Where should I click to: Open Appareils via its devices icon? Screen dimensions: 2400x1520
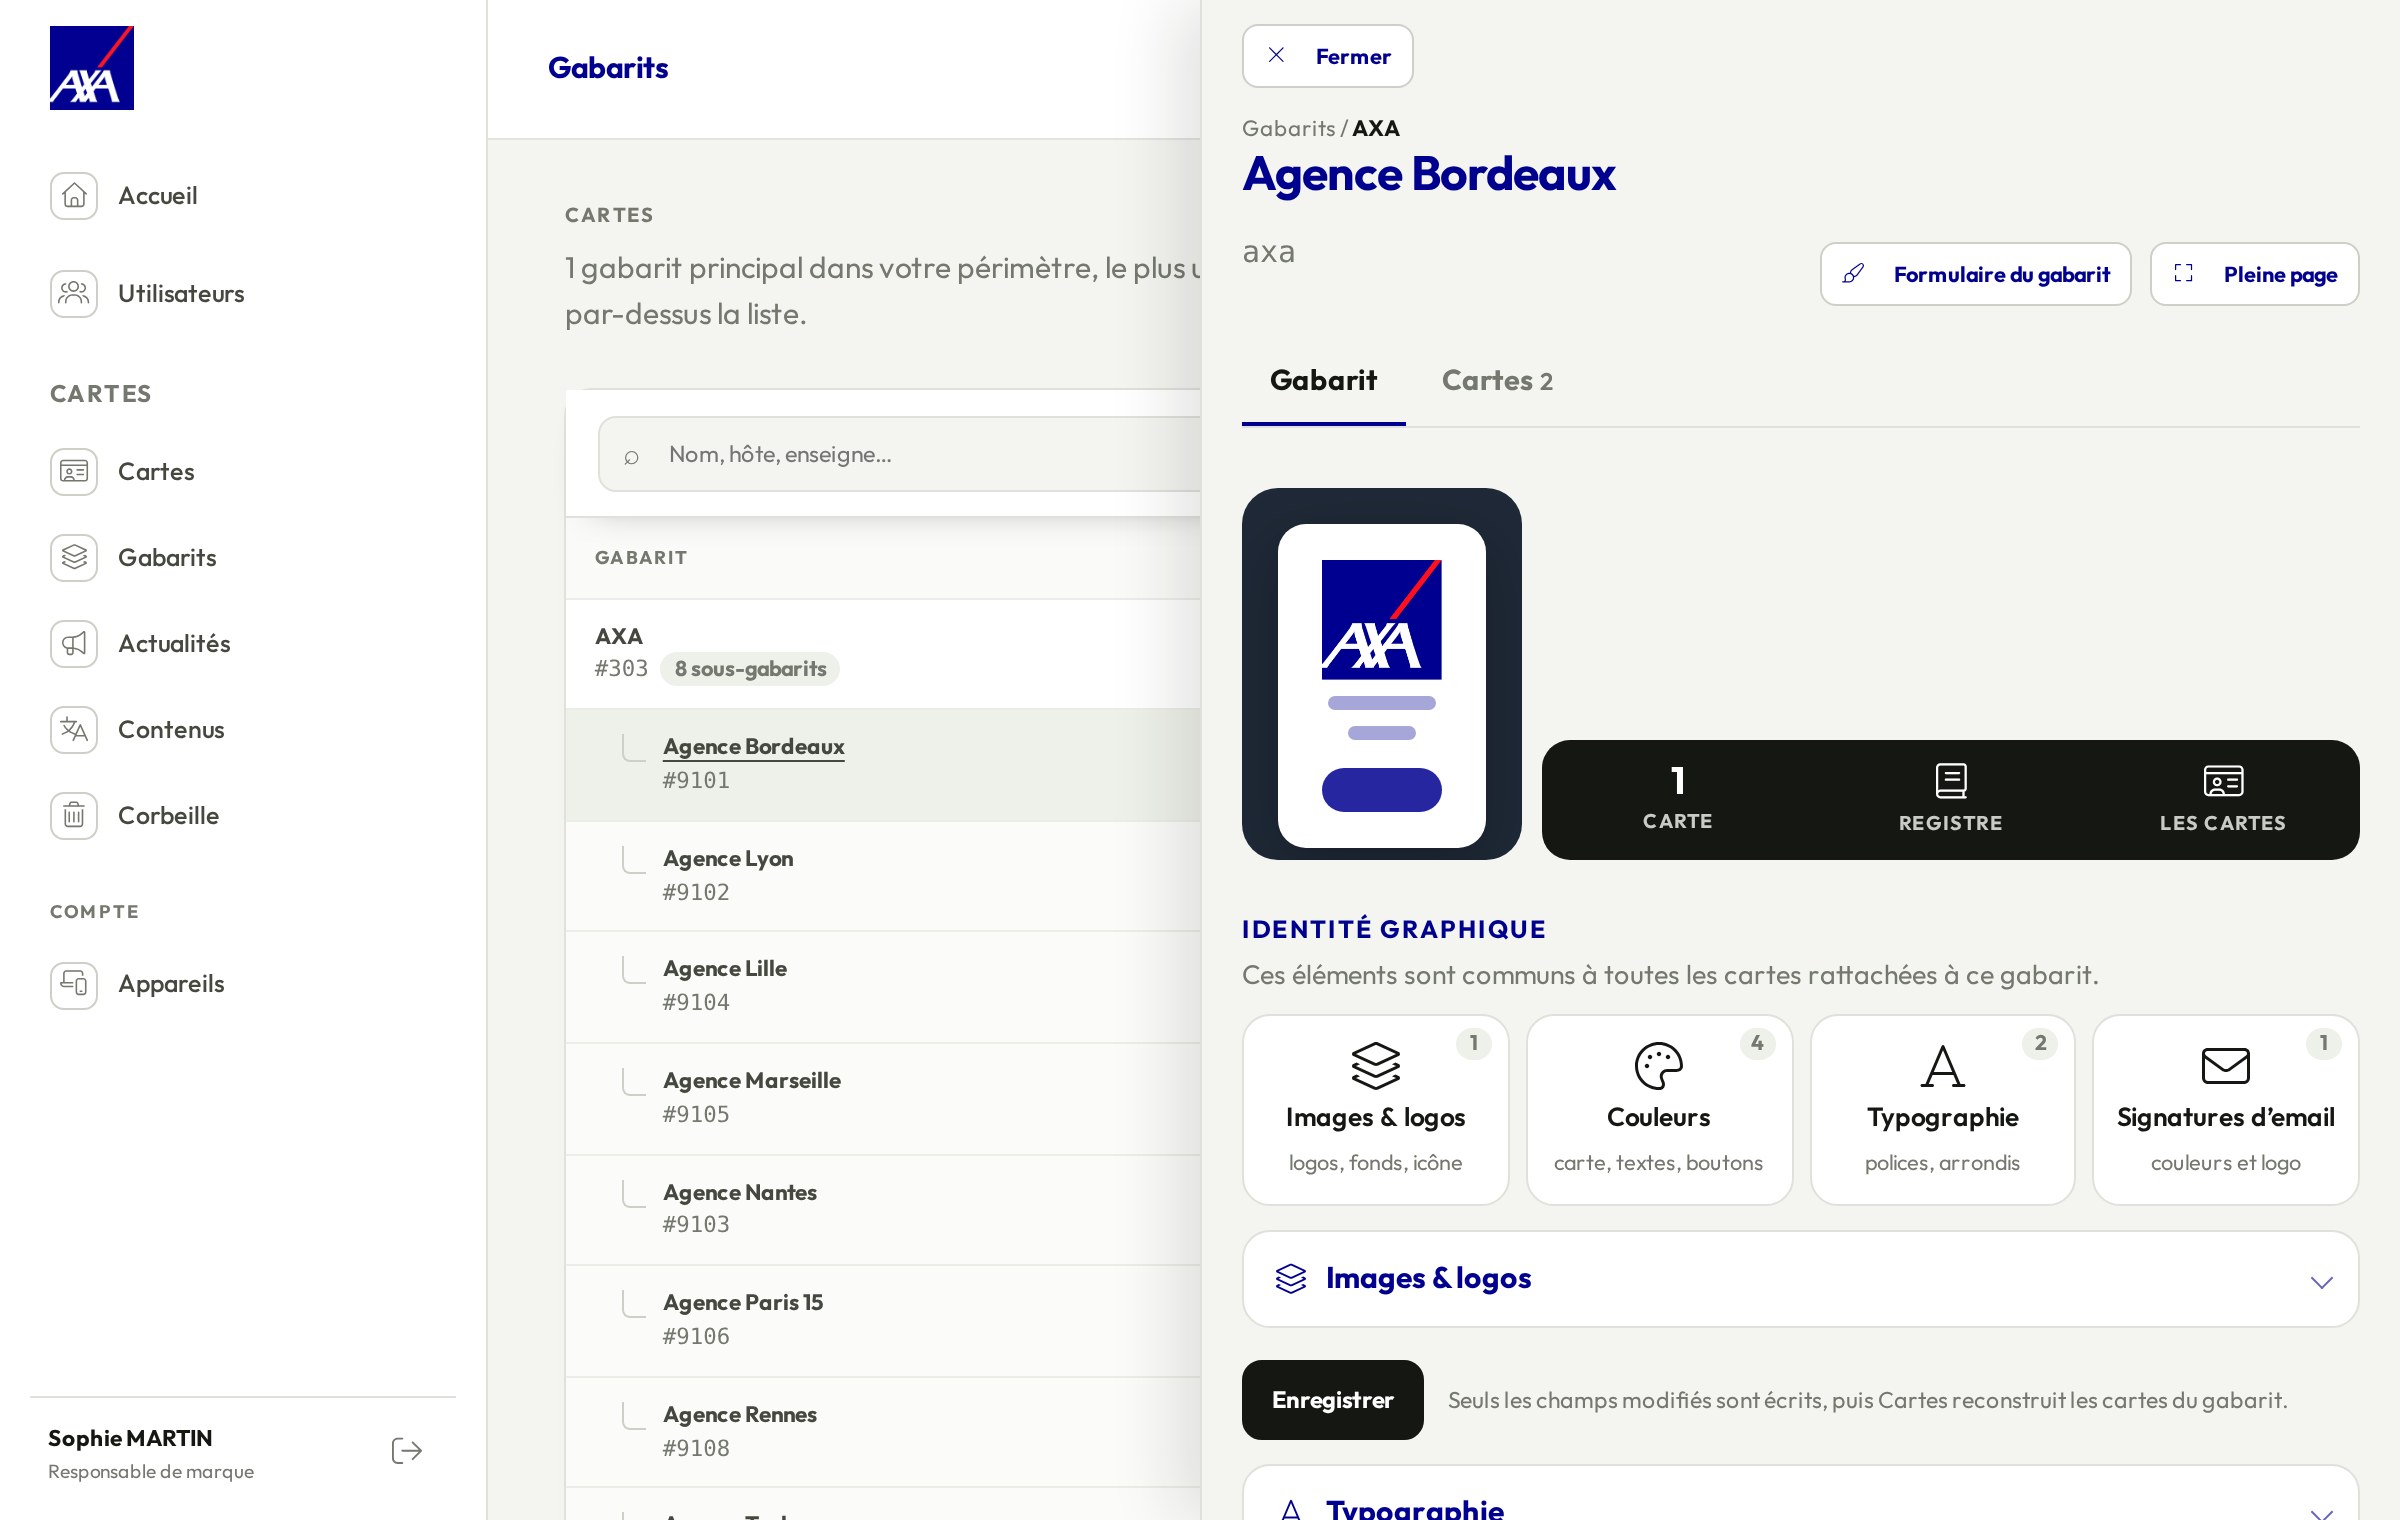[x=74, y=985]
